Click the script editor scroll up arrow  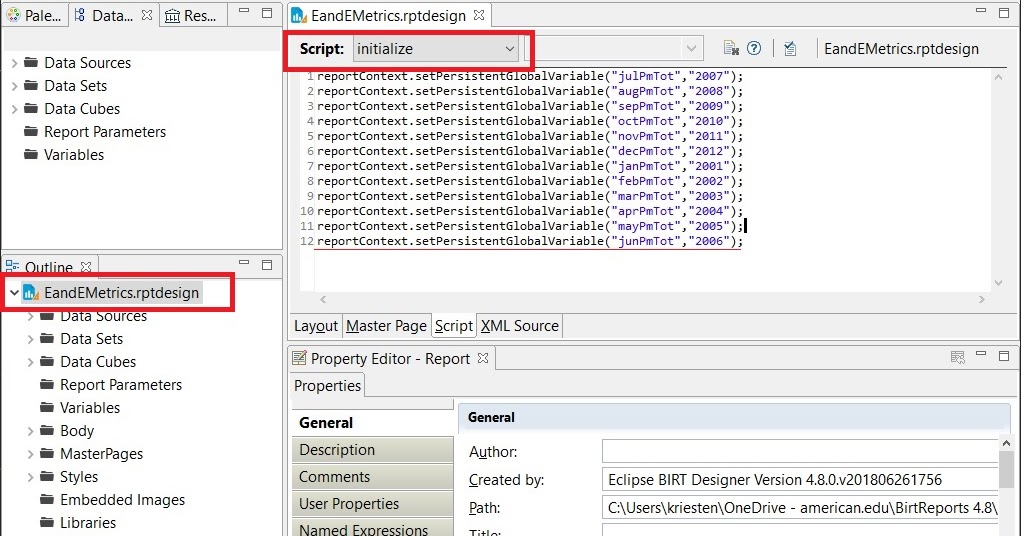click(998, 77)
